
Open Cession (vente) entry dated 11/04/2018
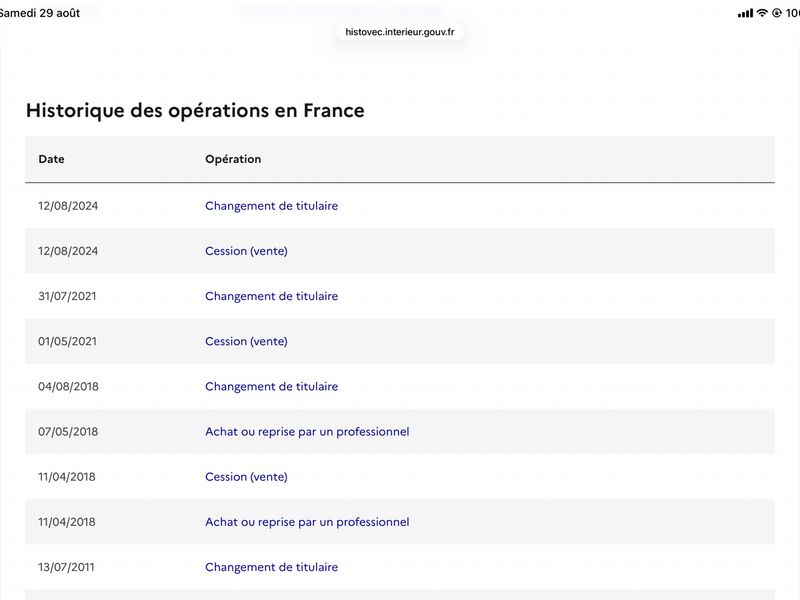click(246, 477)
